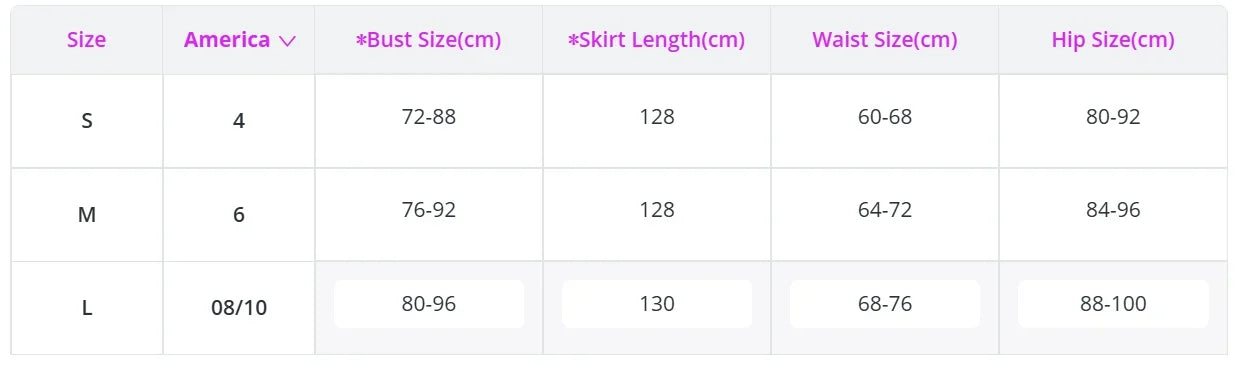Click the 60-68 waist size cell
Screen dimensions: 1245x365
coord(885,117)
